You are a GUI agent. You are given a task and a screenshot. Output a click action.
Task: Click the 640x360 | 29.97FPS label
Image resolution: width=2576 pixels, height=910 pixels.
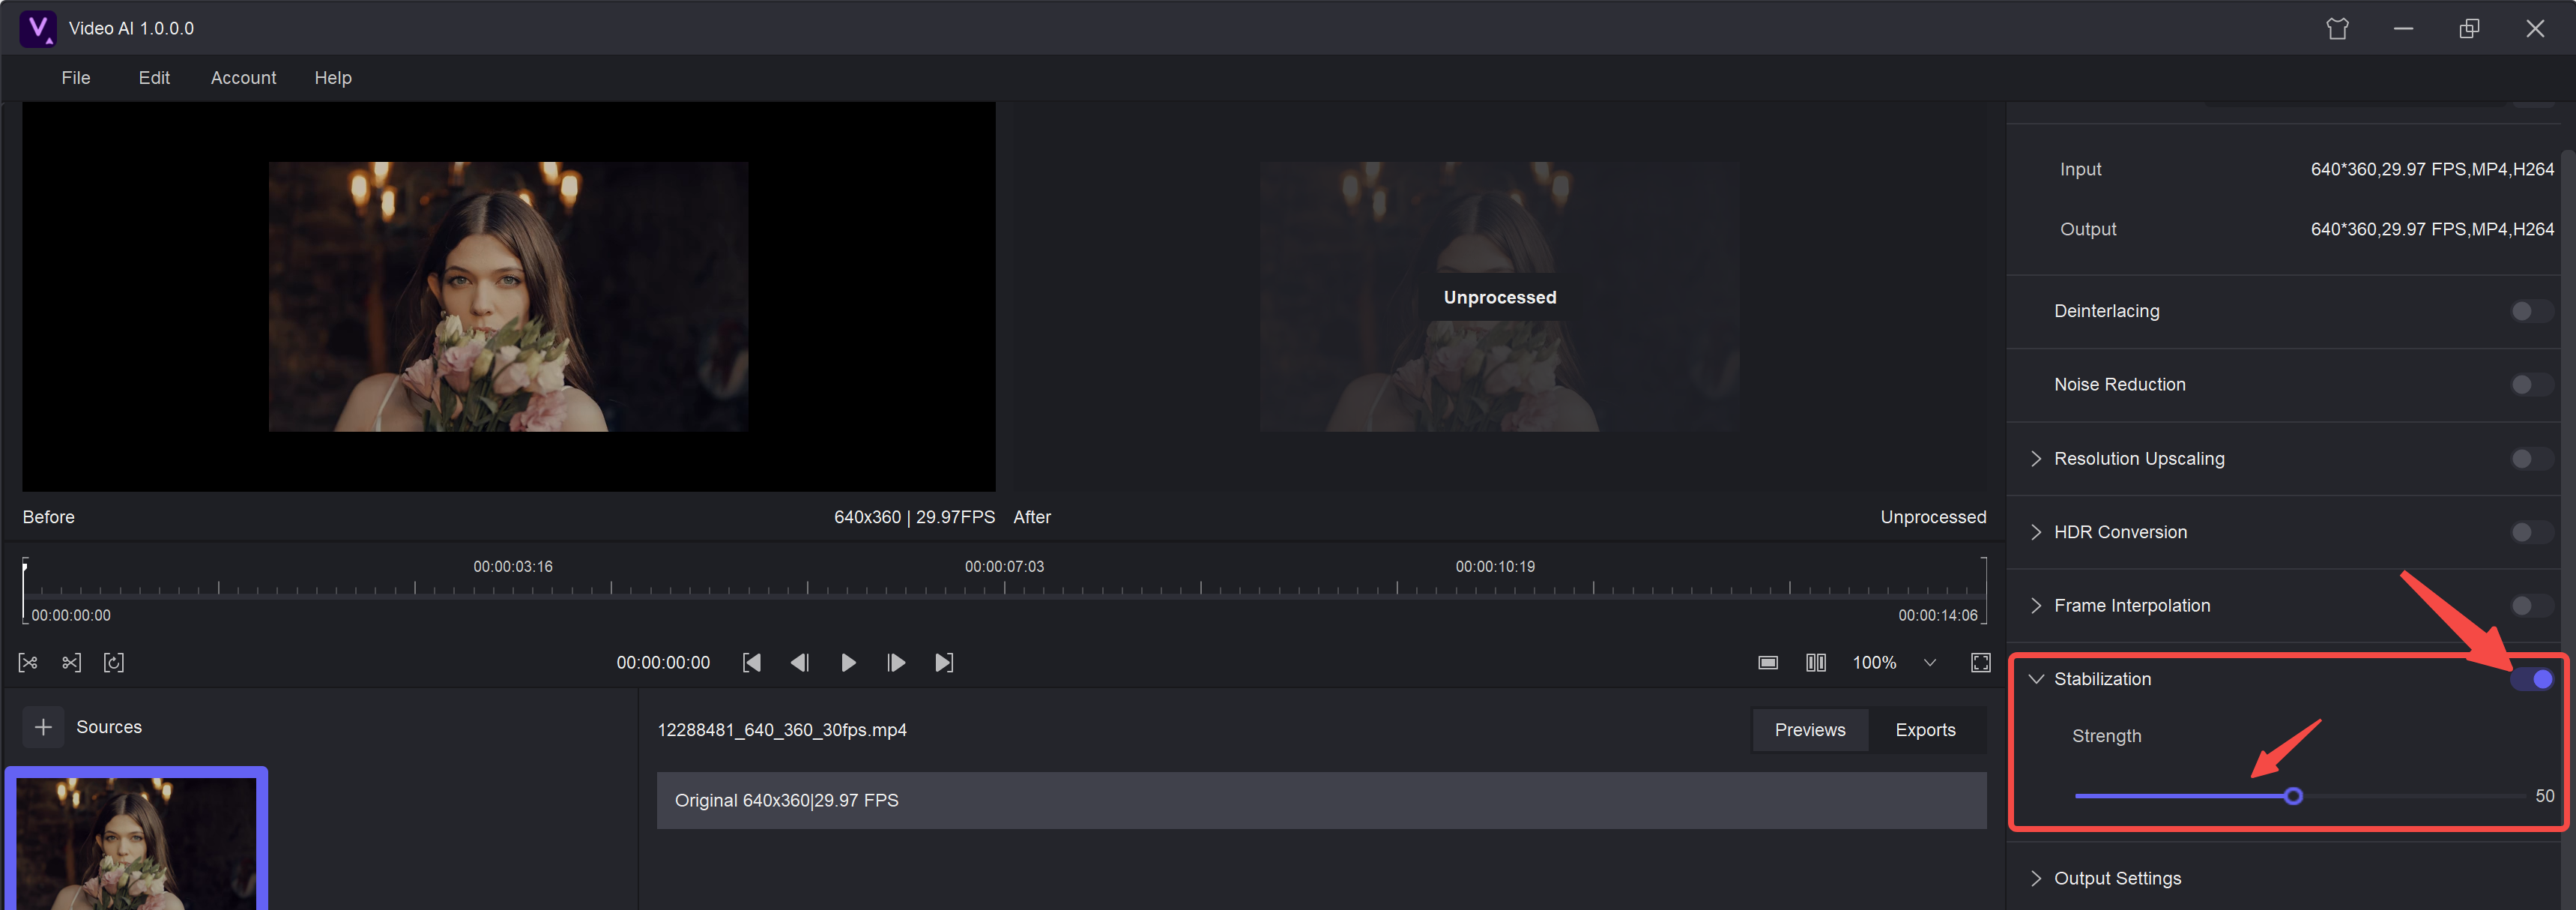coord(914,517)
